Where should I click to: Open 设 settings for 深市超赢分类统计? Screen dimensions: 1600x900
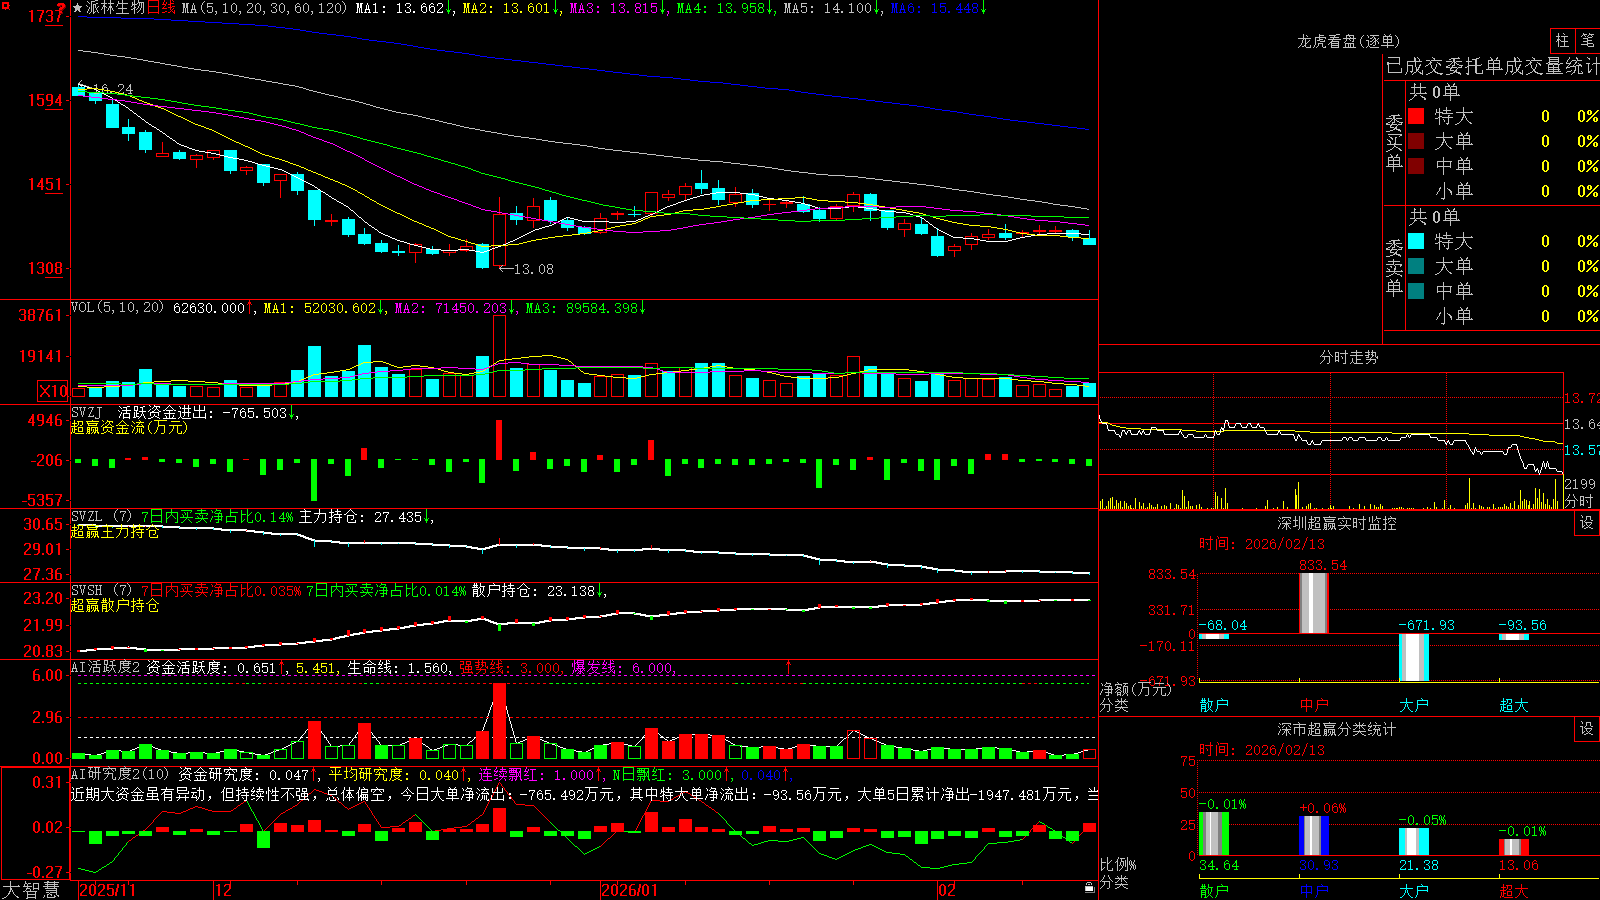1586,729
